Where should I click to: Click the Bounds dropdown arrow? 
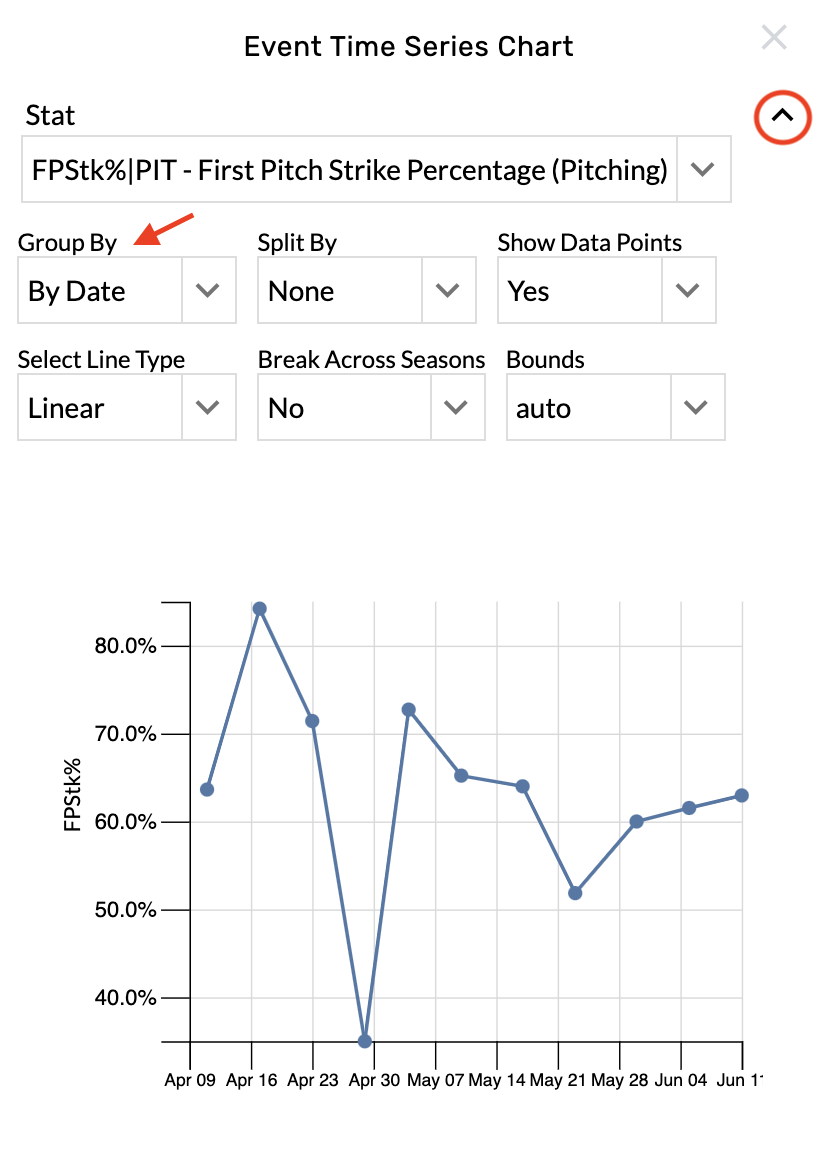[x=695, y=407]
